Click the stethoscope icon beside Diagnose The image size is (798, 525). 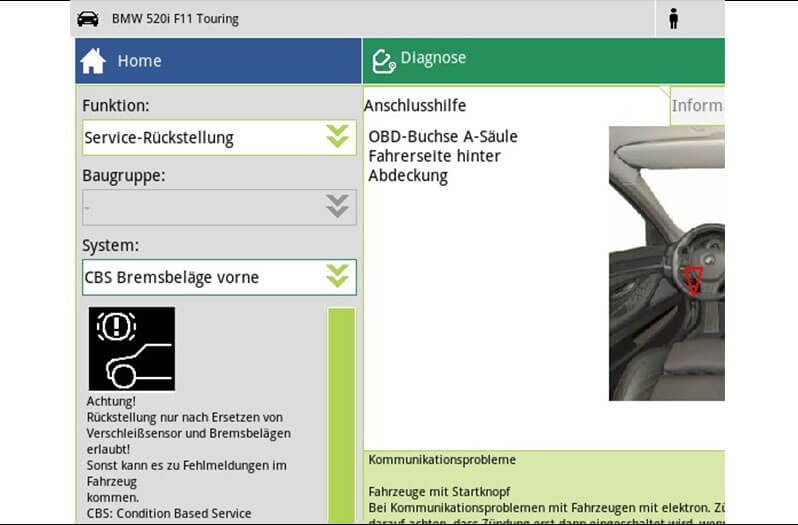click(x=383, y=60)
